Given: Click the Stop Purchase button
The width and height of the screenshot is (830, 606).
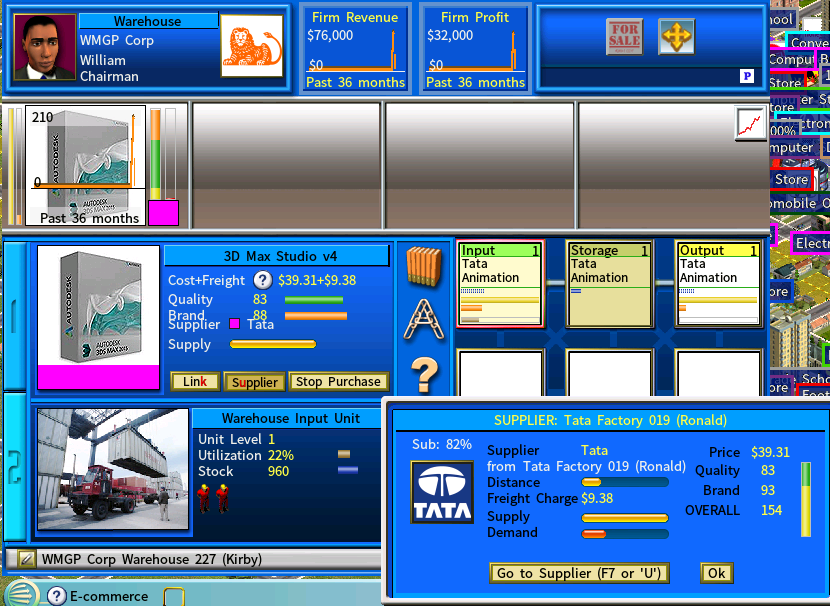Looking at the screenshot, I should [x=338, y=382].
